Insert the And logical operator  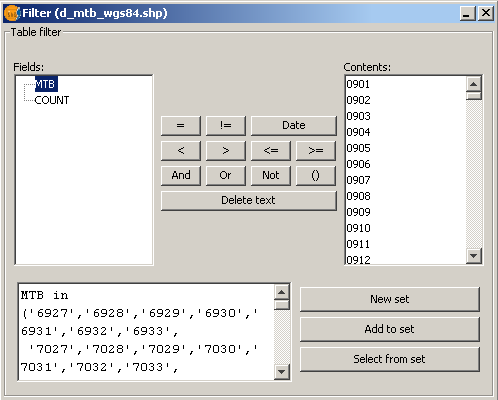coord(181,176)
